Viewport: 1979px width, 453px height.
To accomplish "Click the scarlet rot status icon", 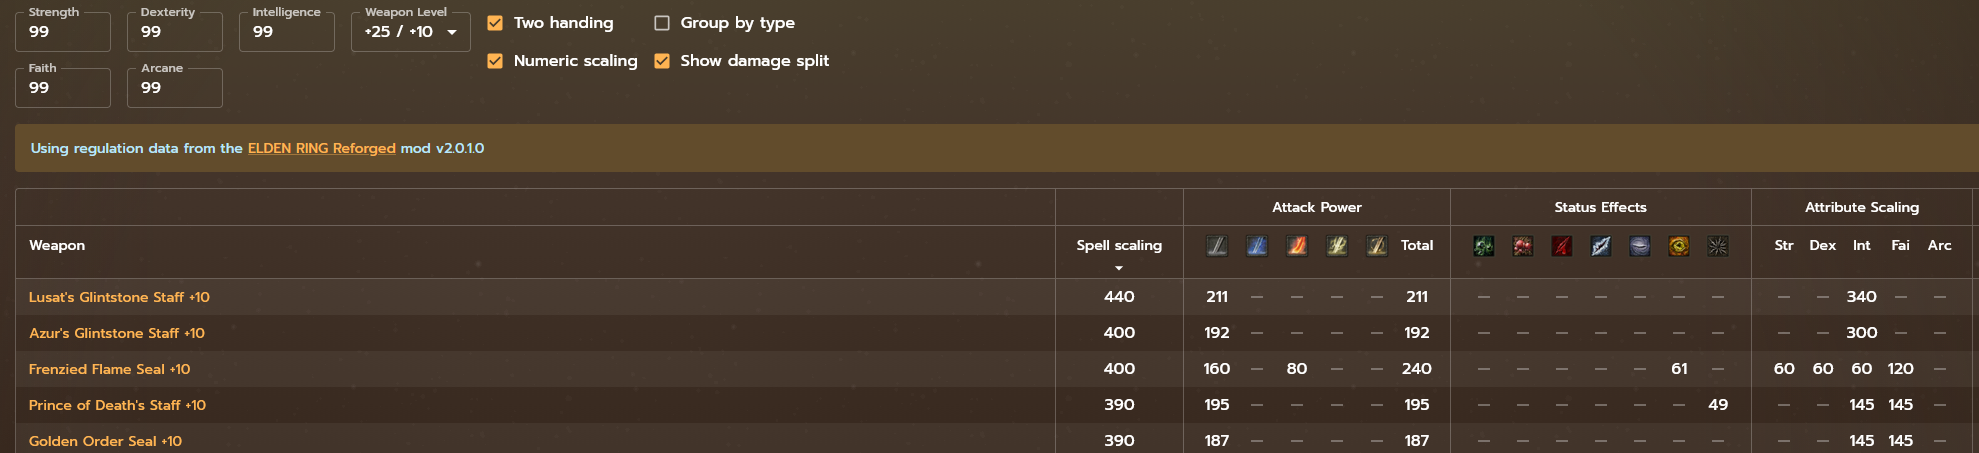I will tap(1522, 246).
